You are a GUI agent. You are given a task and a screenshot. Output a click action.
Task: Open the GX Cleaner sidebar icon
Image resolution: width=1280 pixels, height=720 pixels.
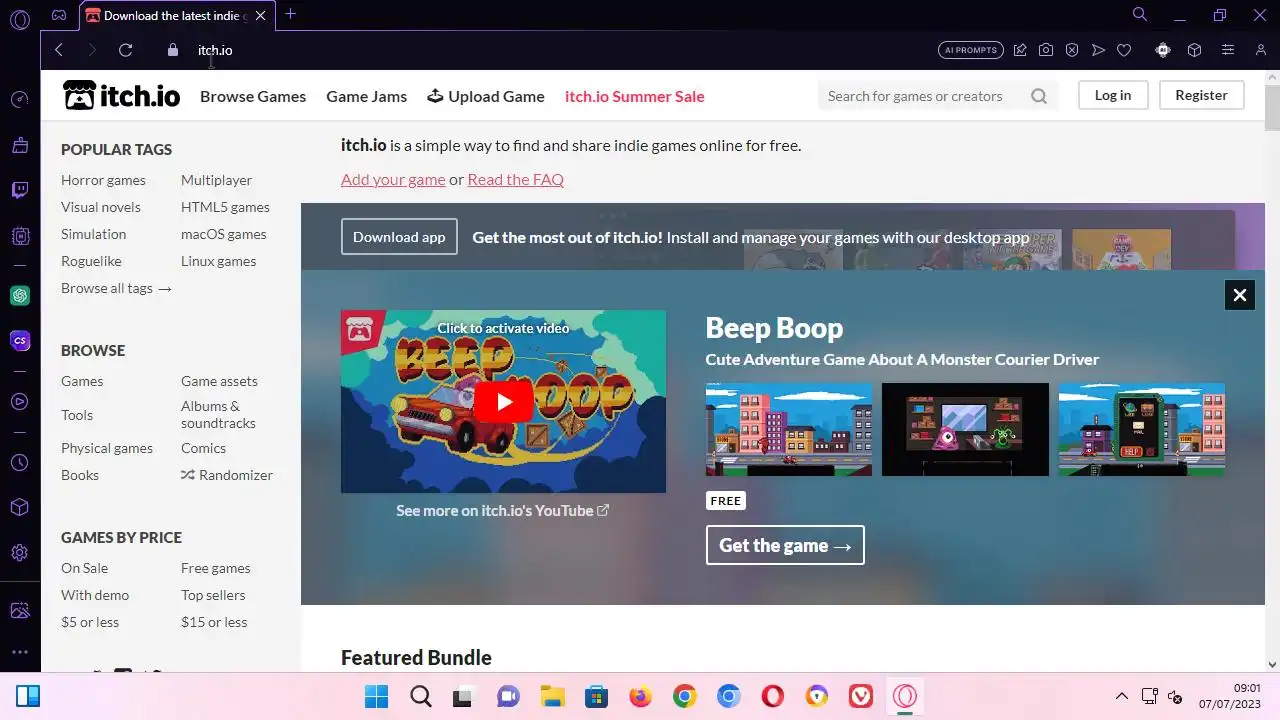pyautogui.click(x=20, y=145)
